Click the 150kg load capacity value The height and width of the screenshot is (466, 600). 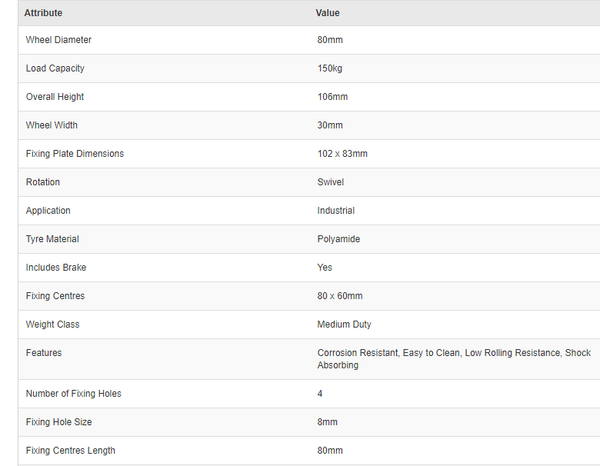click(x=331, y=68)
